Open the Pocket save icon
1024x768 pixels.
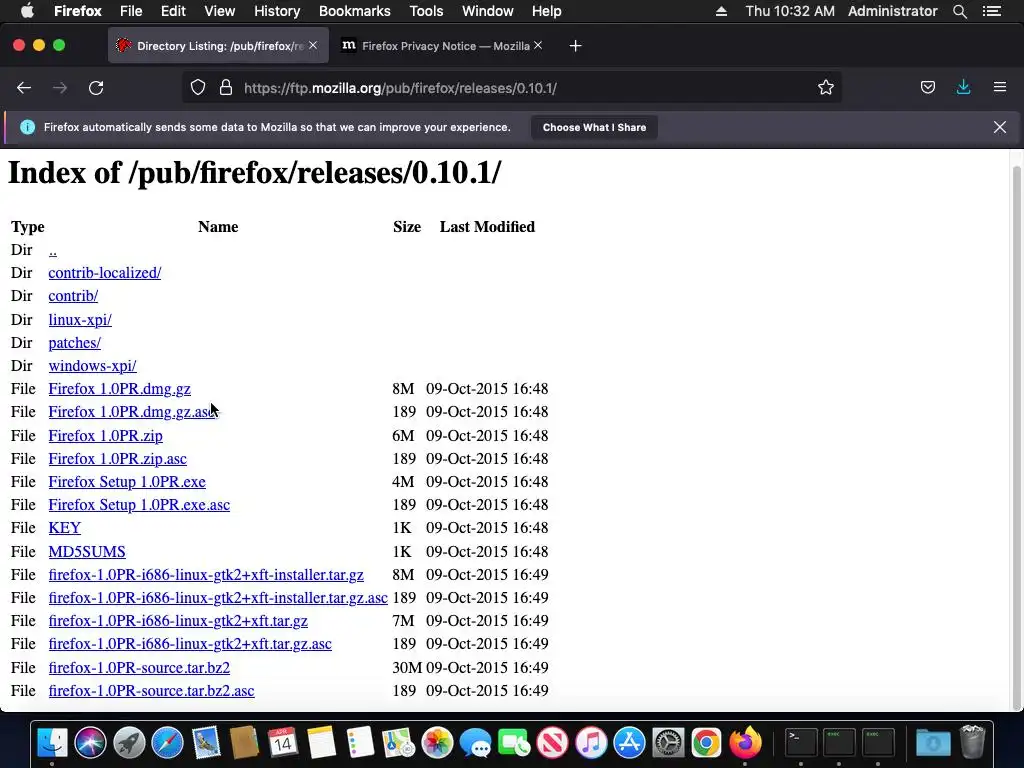click(927, 88)
